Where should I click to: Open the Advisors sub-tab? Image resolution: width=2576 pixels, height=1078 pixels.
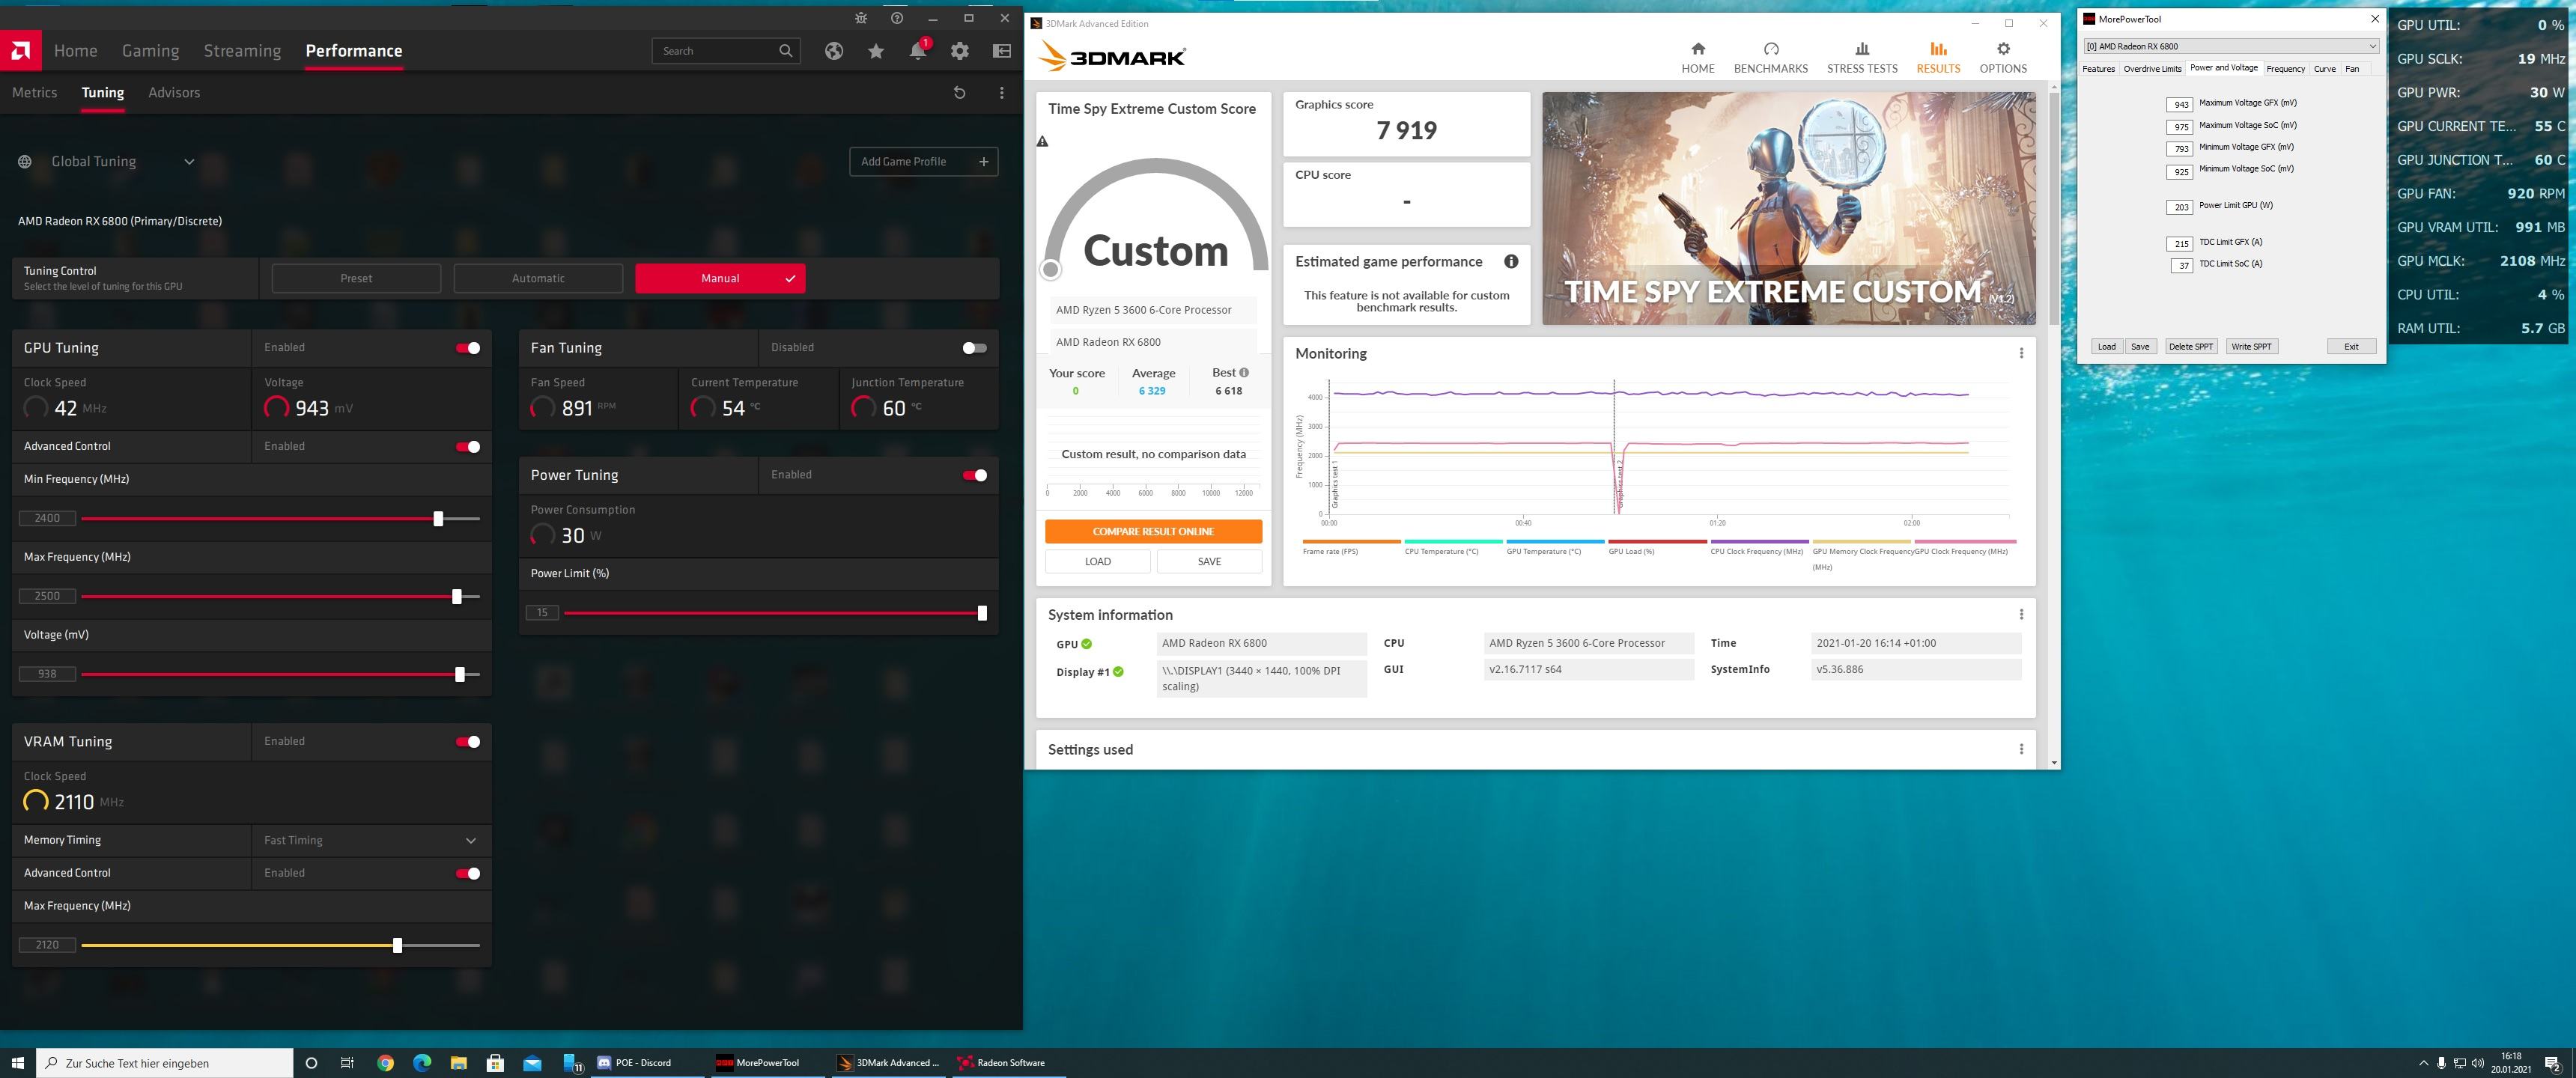(x=174, y=93)
